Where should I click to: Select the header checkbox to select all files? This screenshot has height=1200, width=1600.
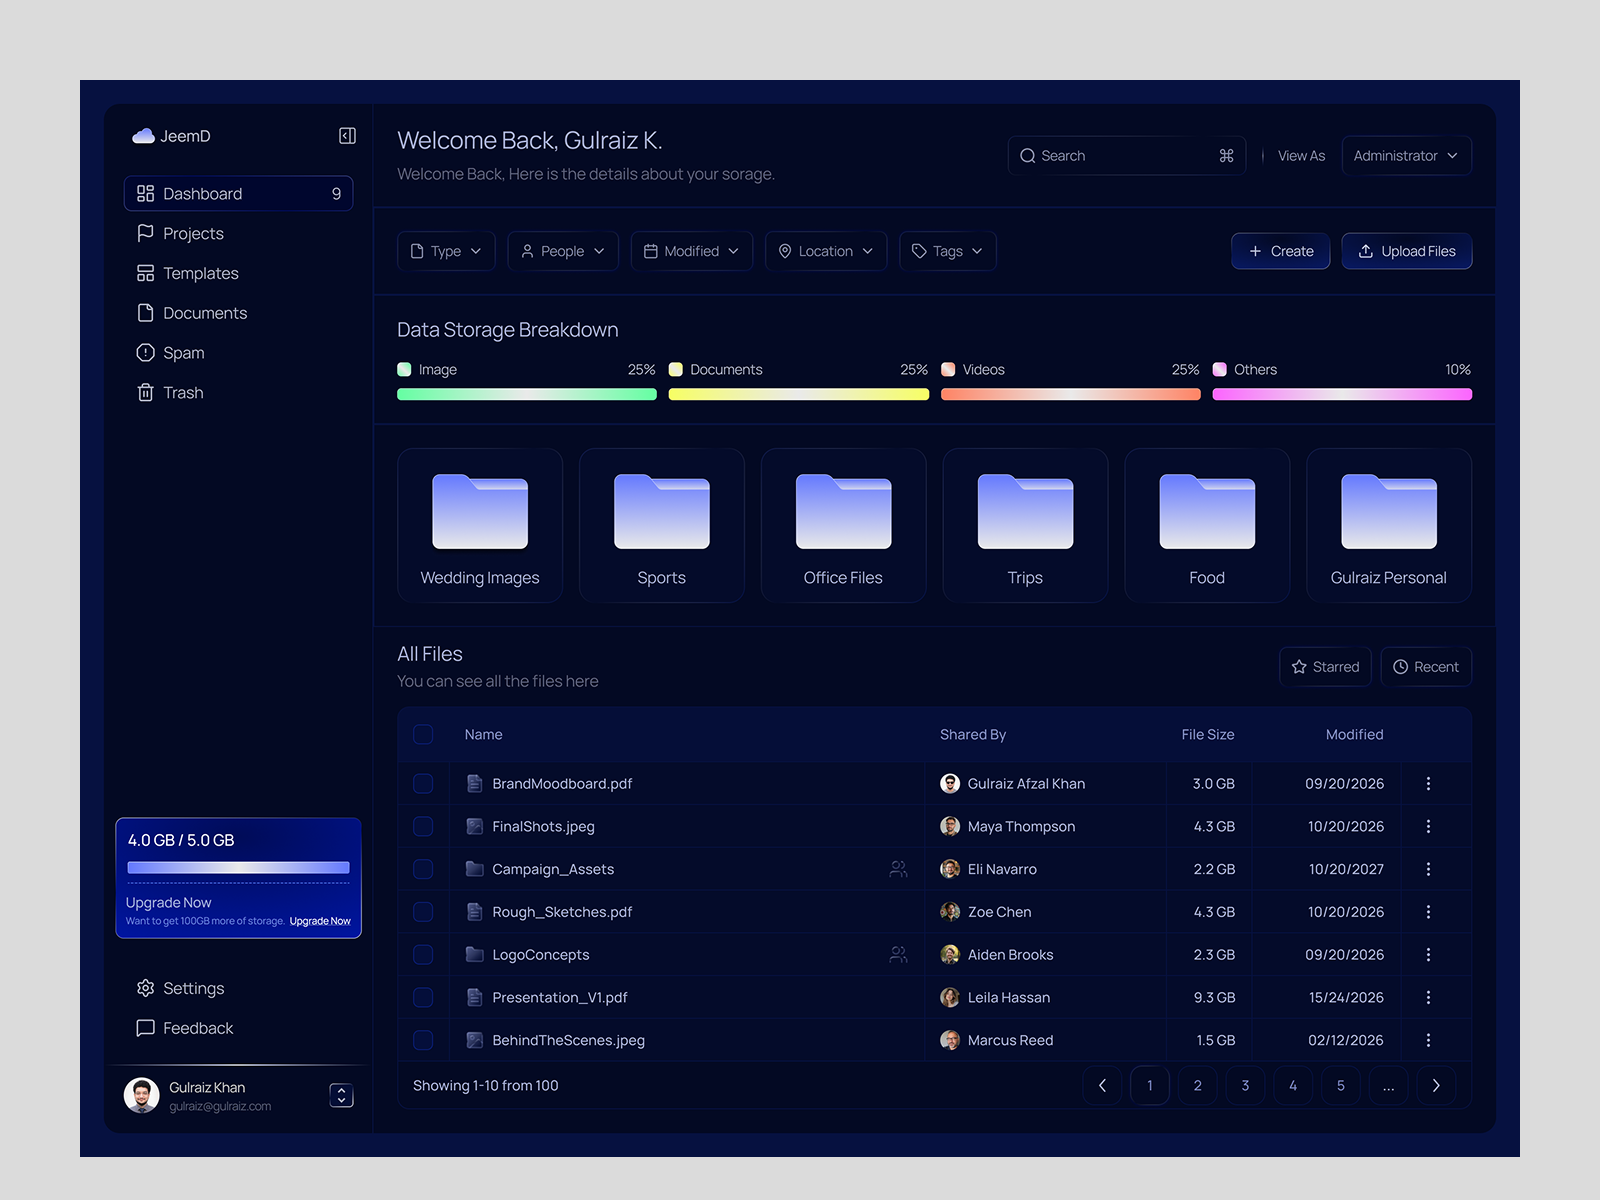(x=423, y=733)
